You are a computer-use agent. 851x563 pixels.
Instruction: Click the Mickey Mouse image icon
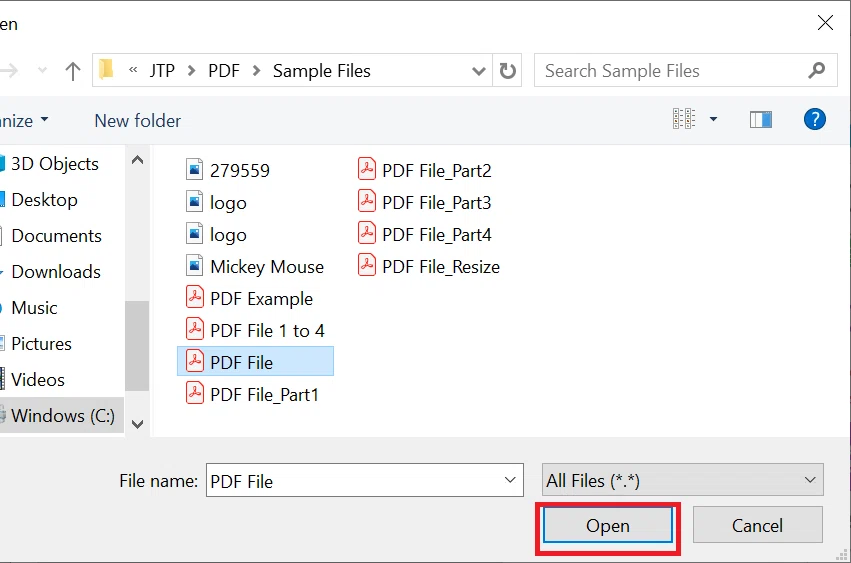[194, 266]
